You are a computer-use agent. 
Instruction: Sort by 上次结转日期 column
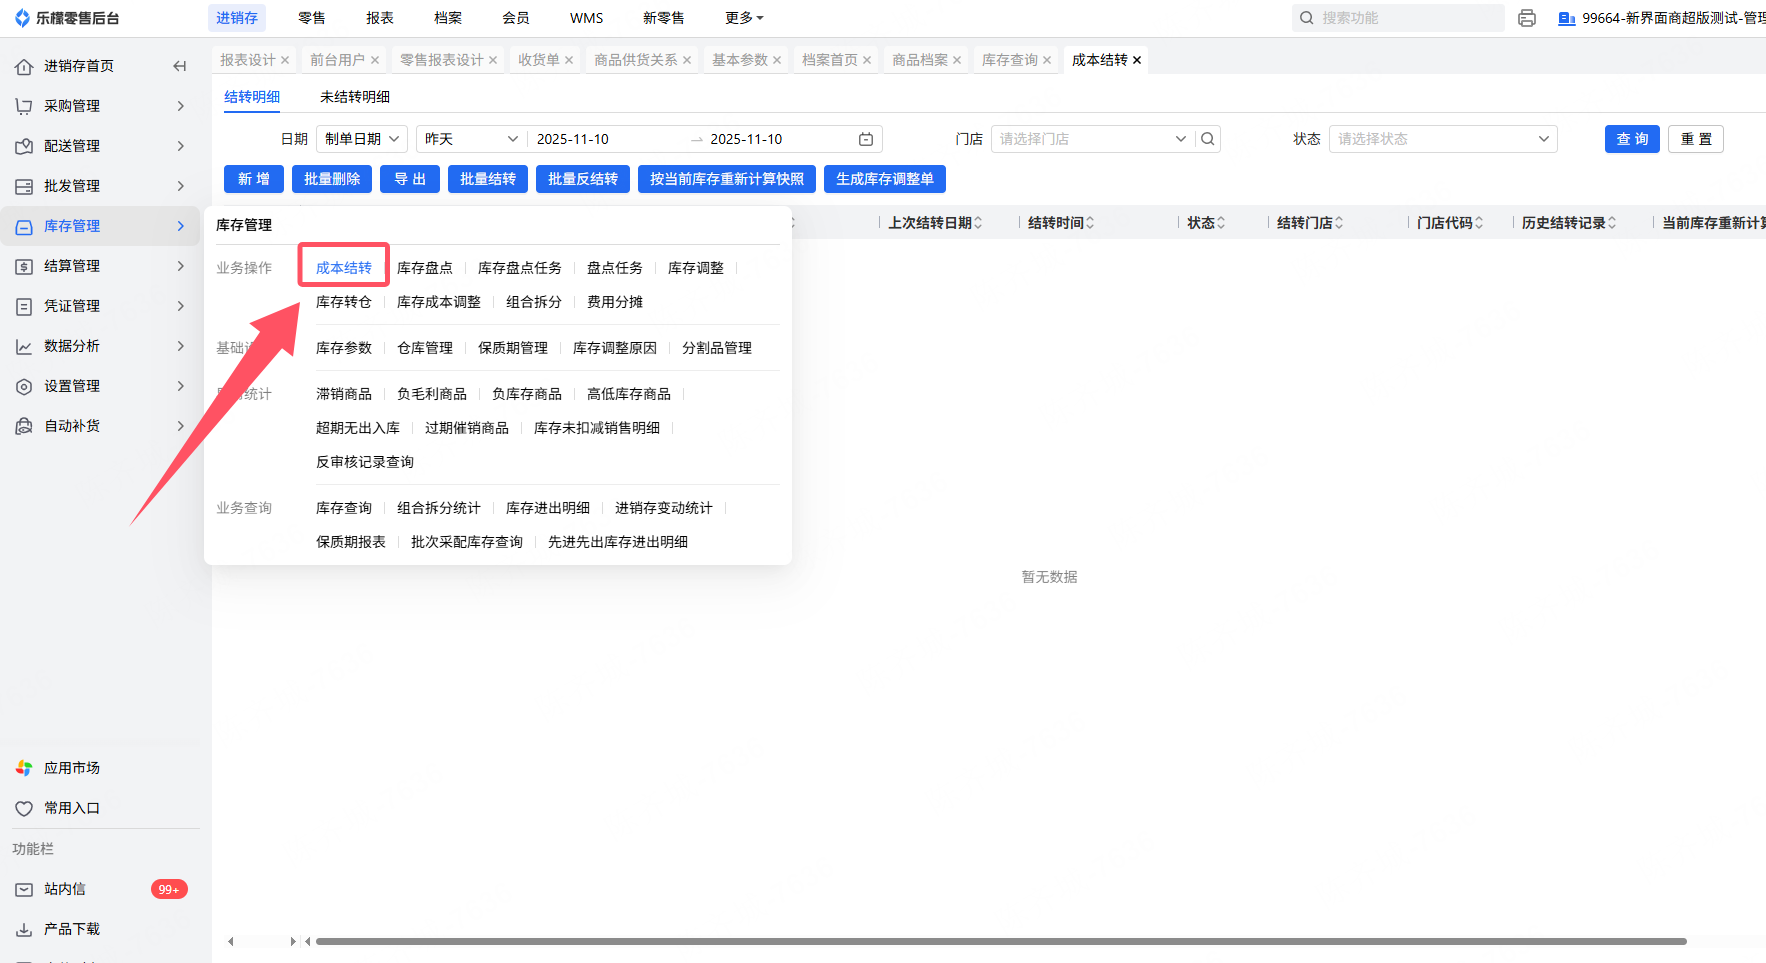[x=978, y=223]
